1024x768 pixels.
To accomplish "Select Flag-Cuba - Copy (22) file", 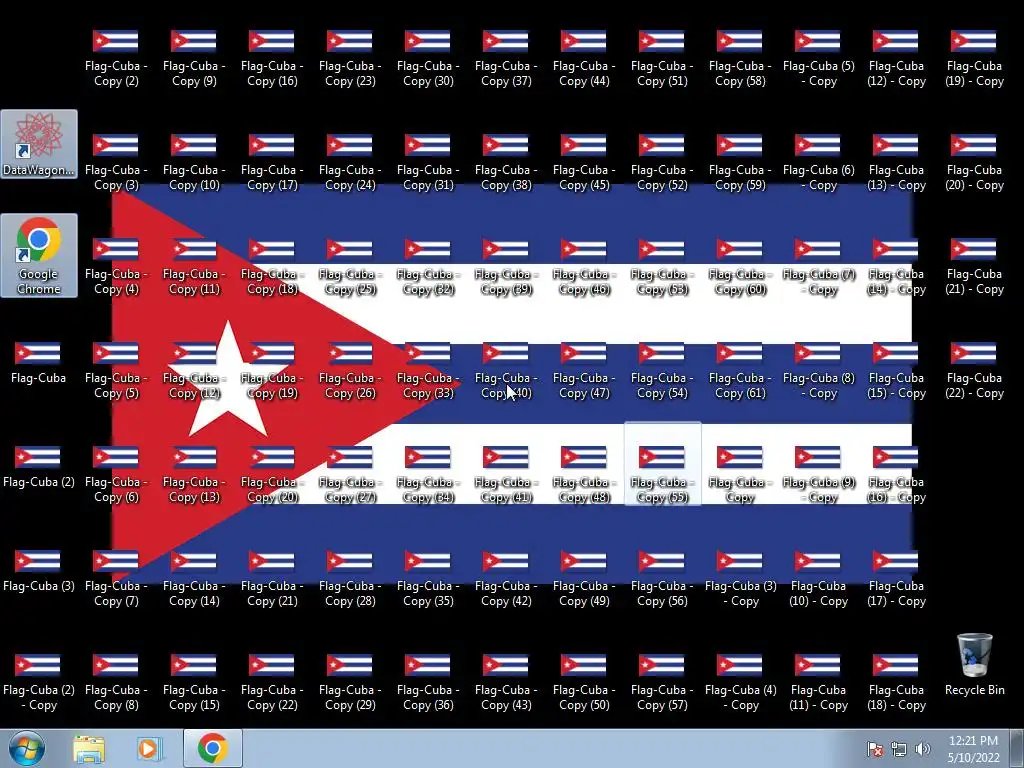I will pos(272,682).
